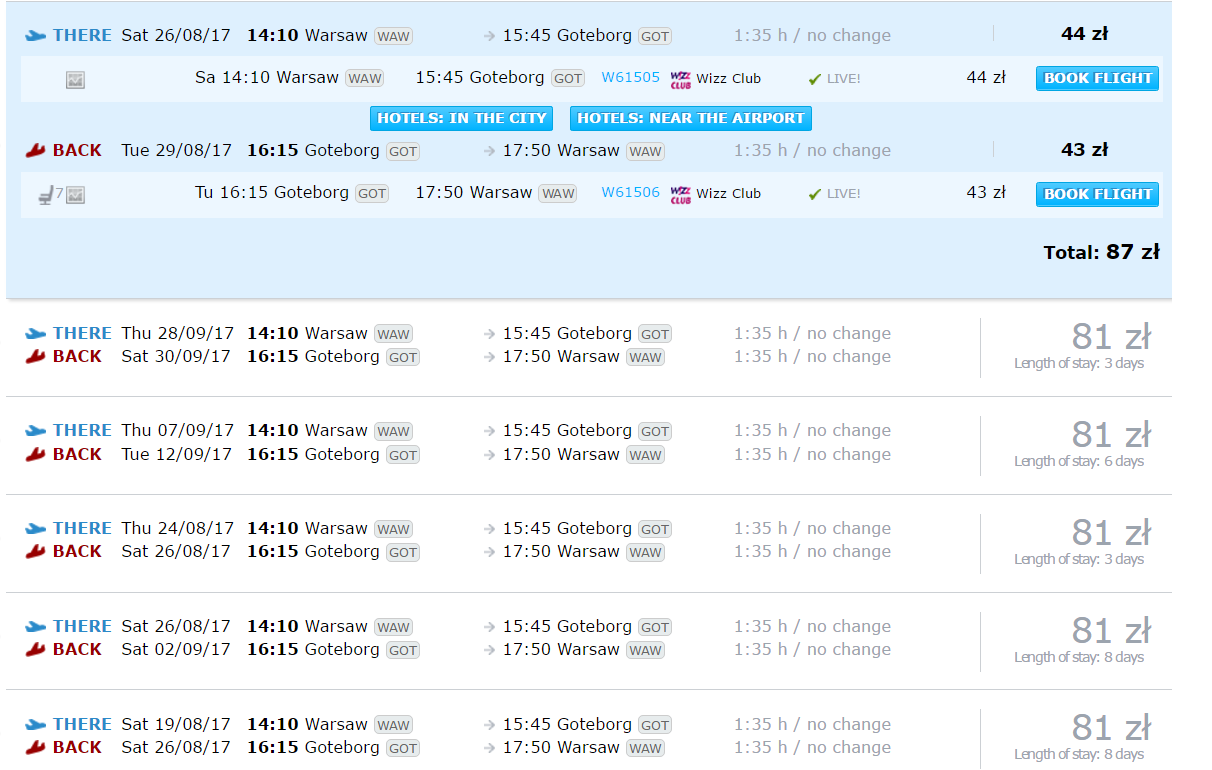Click the blue plane icon beside THERE Thu 07/09/17
The width and height of the screenshot is (1212, 770).
point(36,431)
